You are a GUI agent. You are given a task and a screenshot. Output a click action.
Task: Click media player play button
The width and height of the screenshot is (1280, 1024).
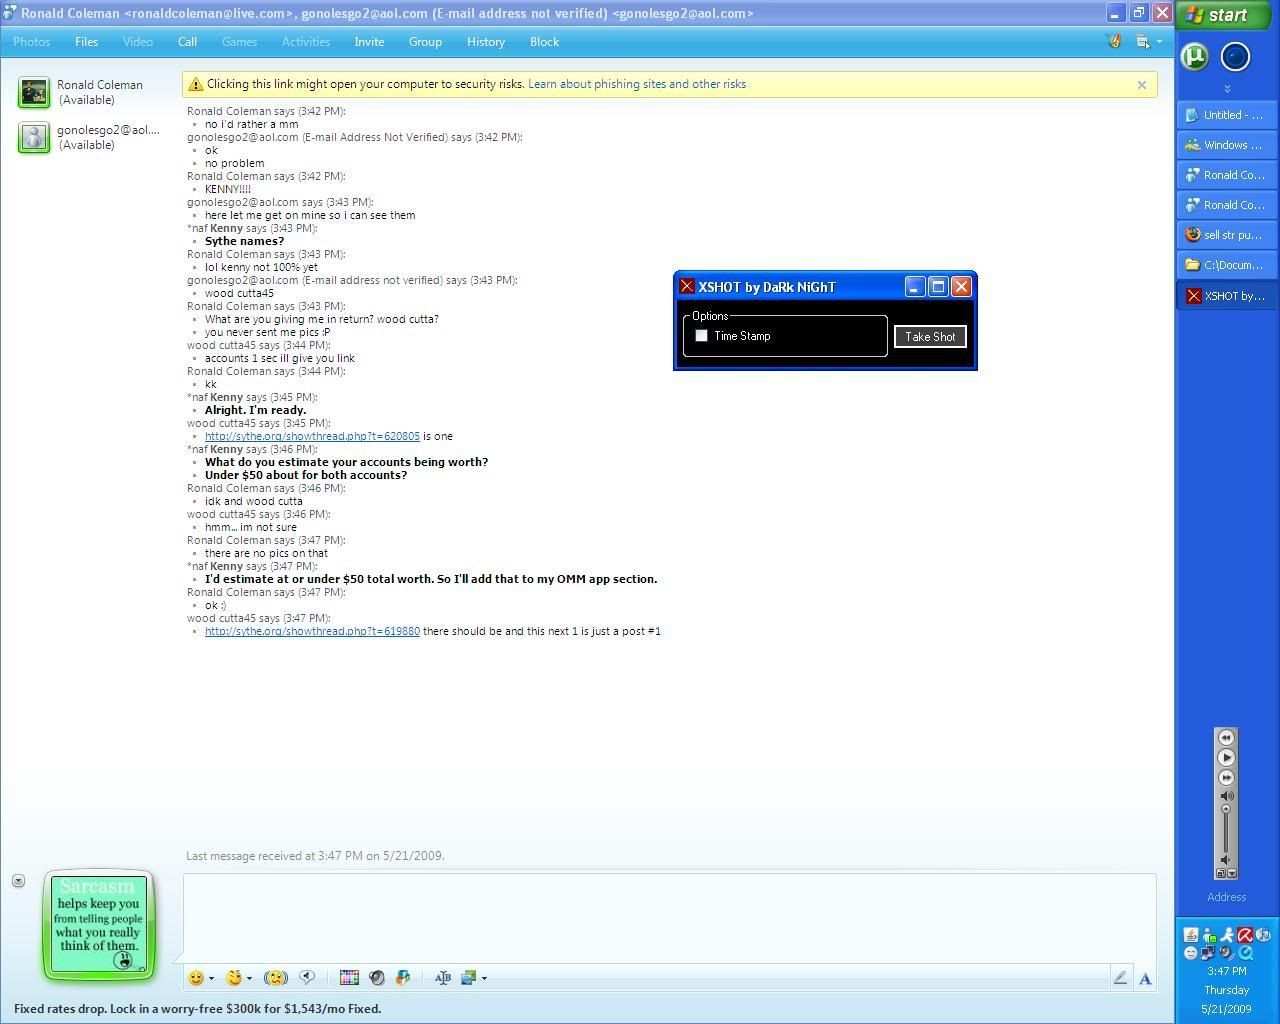click(1226, 758)
